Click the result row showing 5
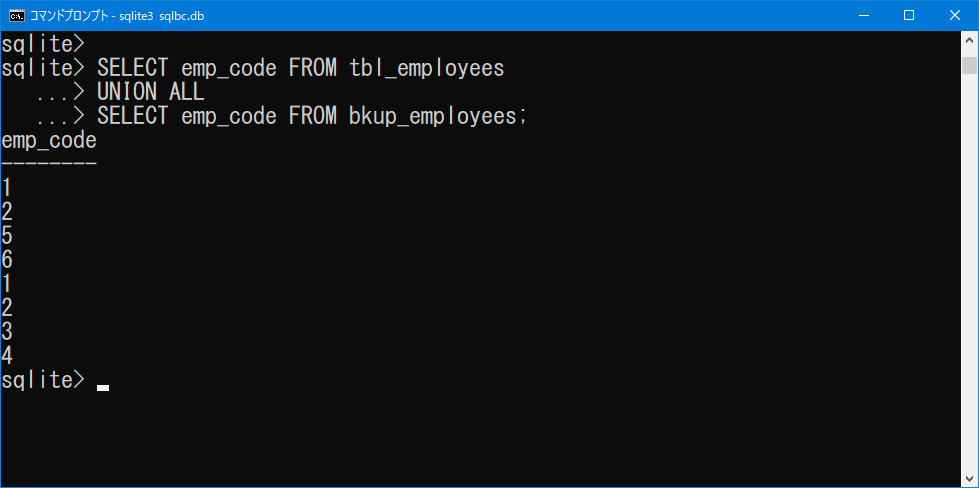The image size is (979, 488). (x=7, y=236)
